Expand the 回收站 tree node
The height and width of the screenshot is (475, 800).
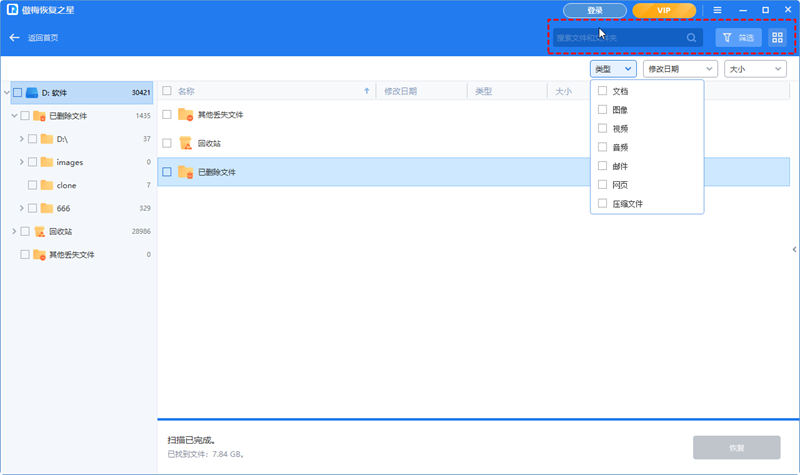[x=14, y=232]
